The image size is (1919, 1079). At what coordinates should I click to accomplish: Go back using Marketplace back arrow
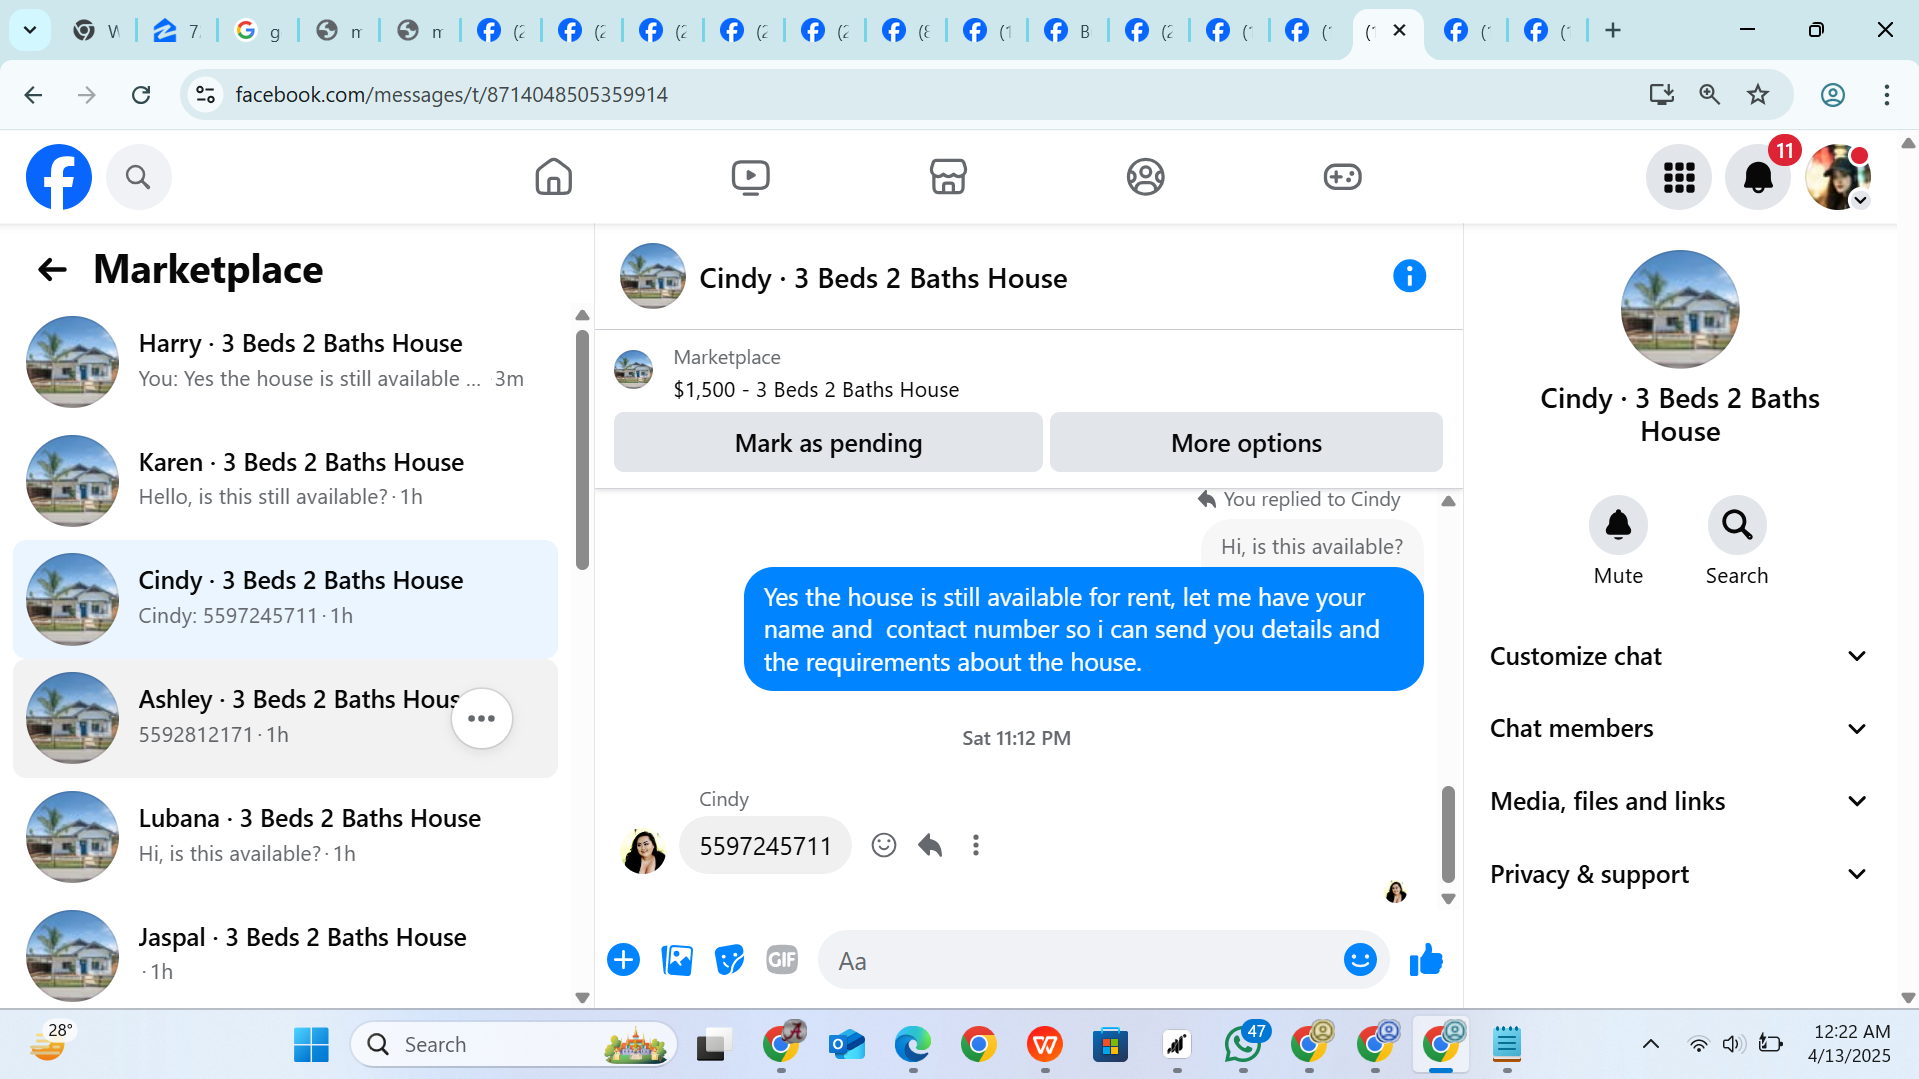tap(52, 269)
